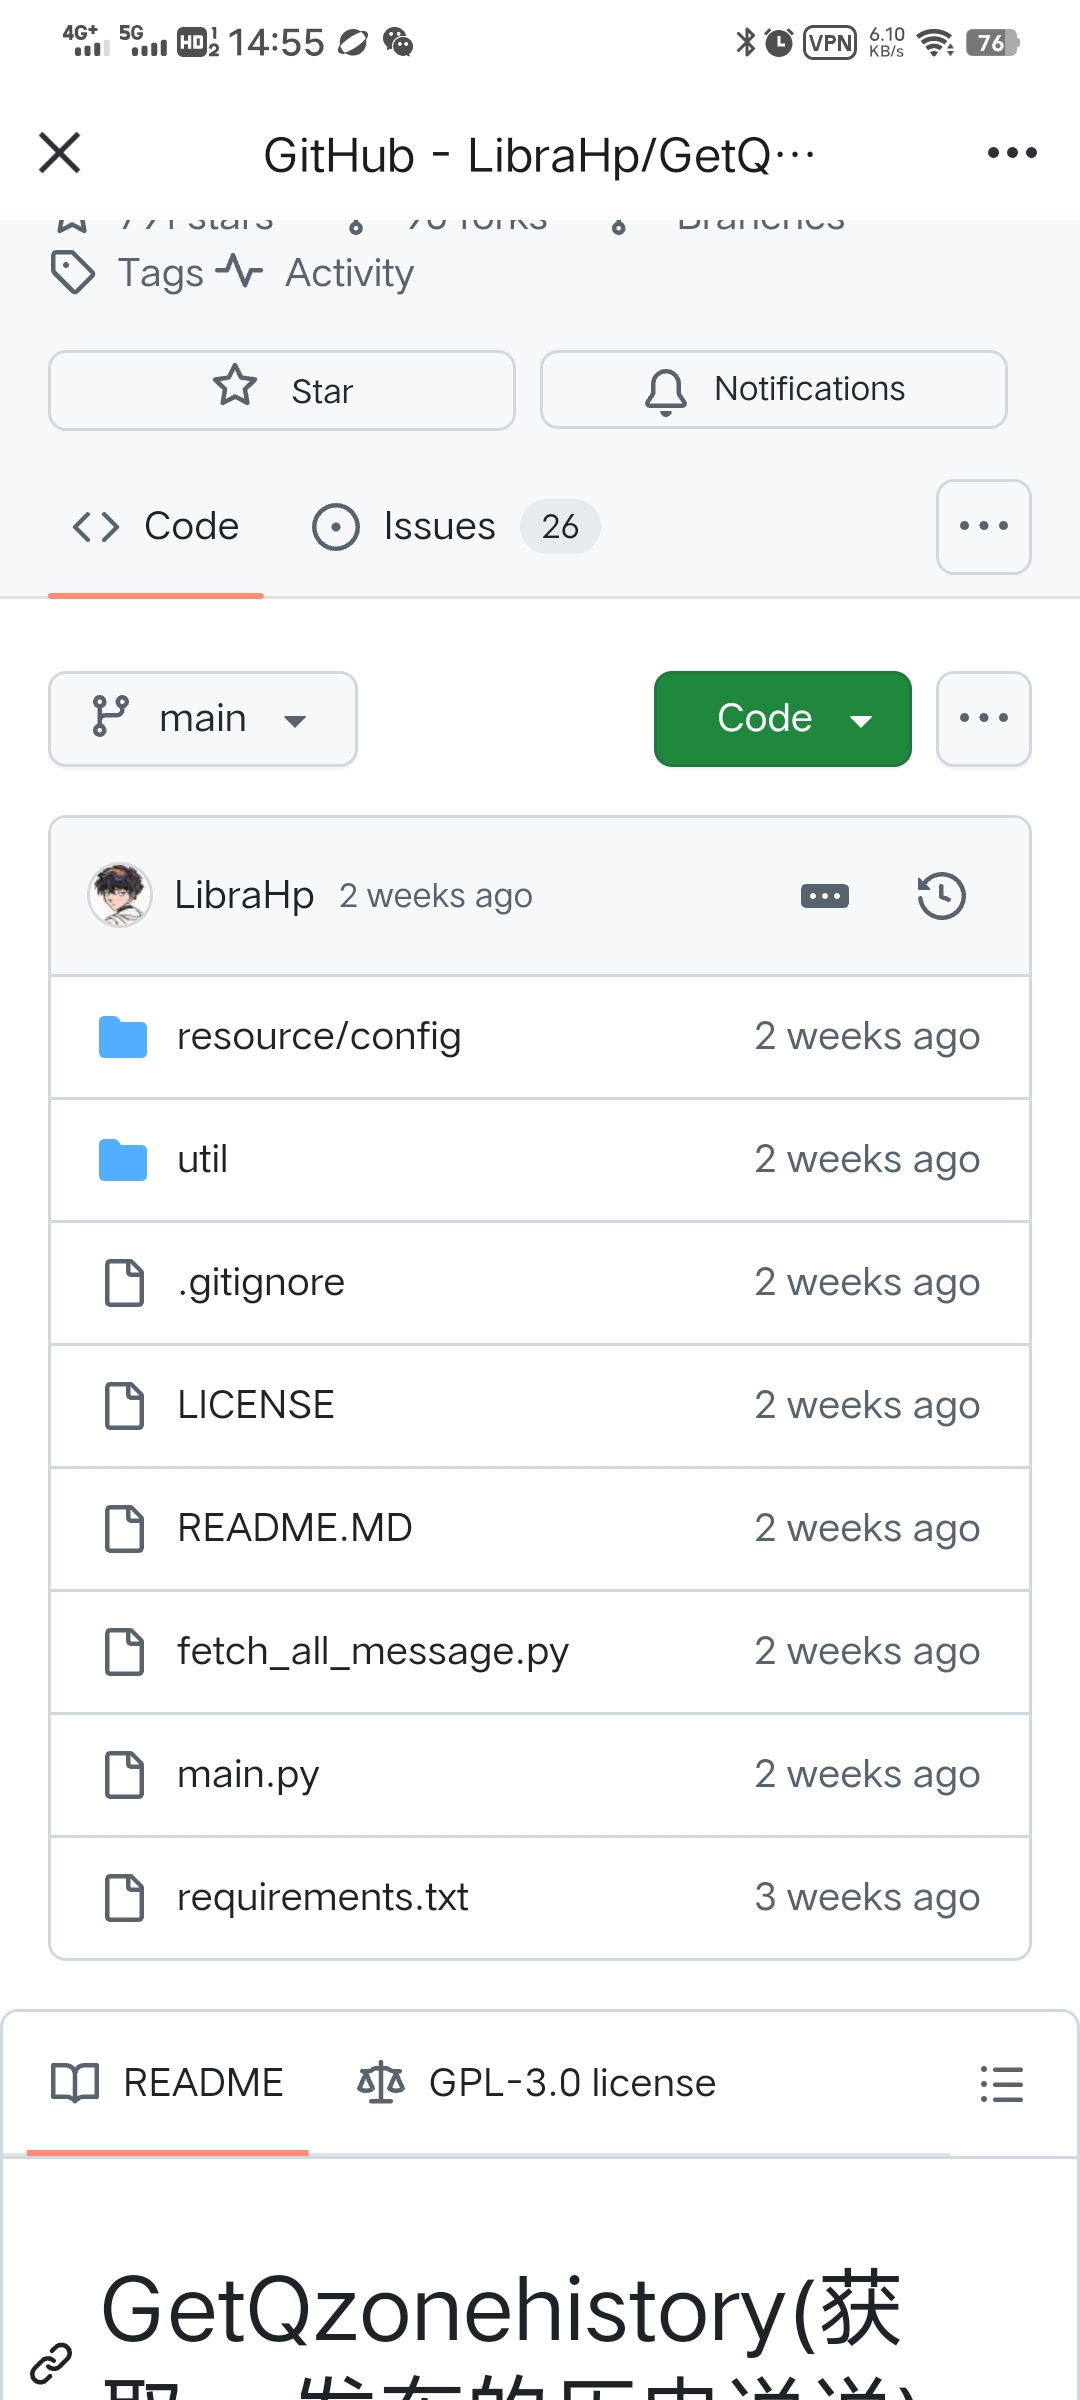Open the main.py file
Viewport: 1080px width, 2400px height.
click(248, 1775)
